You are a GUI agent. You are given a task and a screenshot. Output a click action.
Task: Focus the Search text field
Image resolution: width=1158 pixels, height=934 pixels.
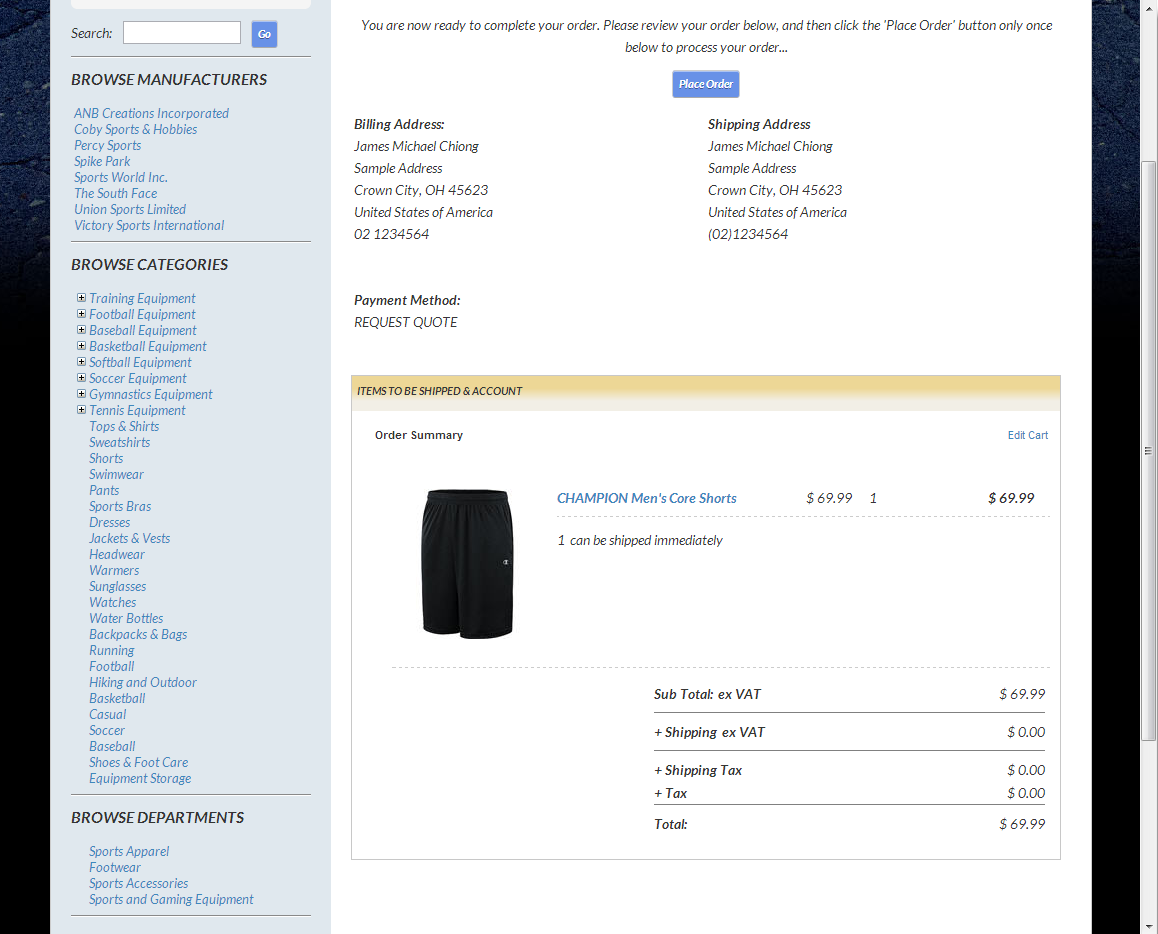click(x=181, y=33)
